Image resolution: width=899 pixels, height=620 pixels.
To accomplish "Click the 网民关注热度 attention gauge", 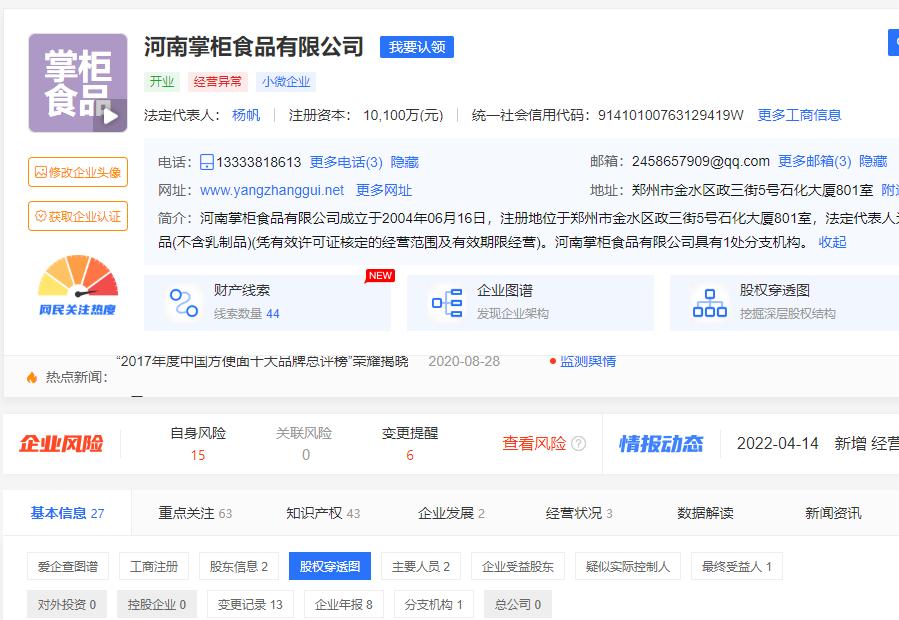I will point(77,294).
